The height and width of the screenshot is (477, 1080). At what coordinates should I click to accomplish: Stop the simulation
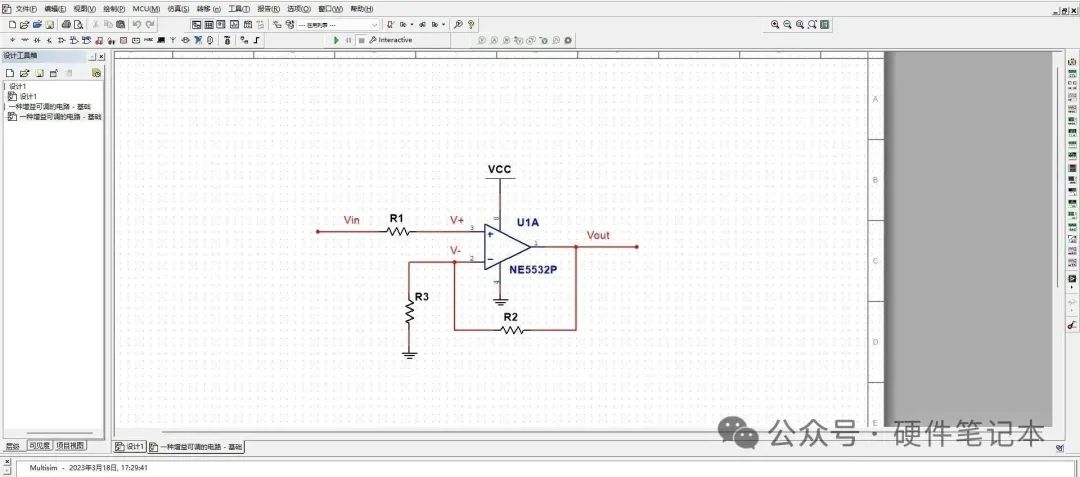pyautogui.click(x=360, y=40)
